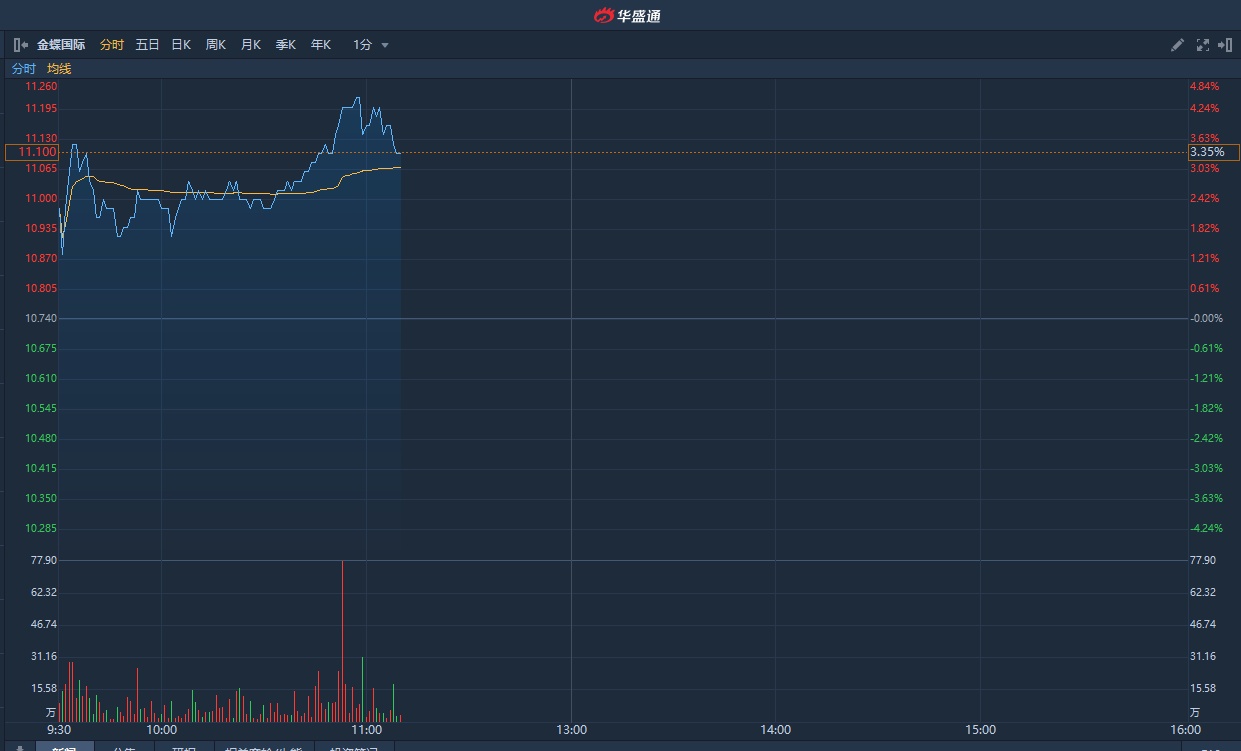Collapse the right side panel with the arrow icon
Image resolution: width=1241 pixels, height=751 pixels.
click(x=1225, y=45)
